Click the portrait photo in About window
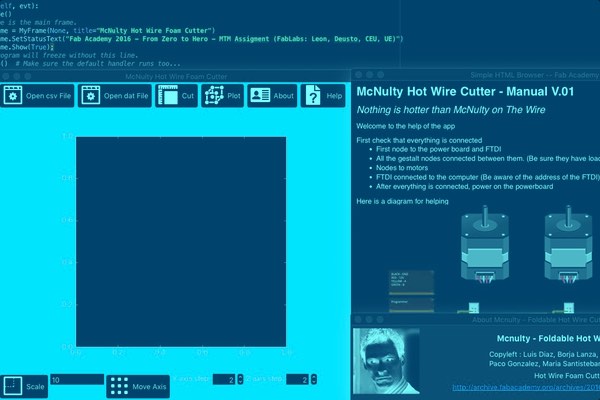Screen dimensions: 600x400 [x=386, y=361]
